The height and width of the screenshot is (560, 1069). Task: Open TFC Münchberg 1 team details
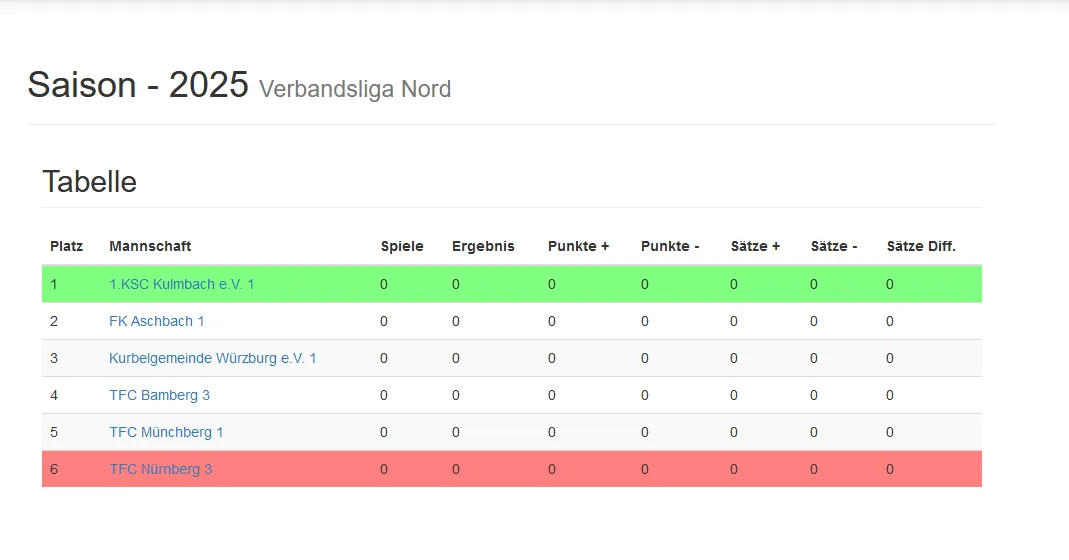tap(166, 432)
